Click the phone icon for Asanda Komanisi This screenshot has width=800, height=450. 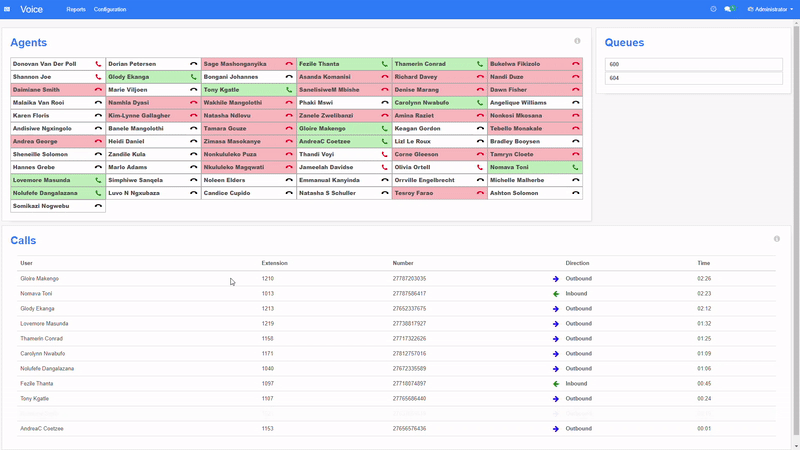coord(385,77)
